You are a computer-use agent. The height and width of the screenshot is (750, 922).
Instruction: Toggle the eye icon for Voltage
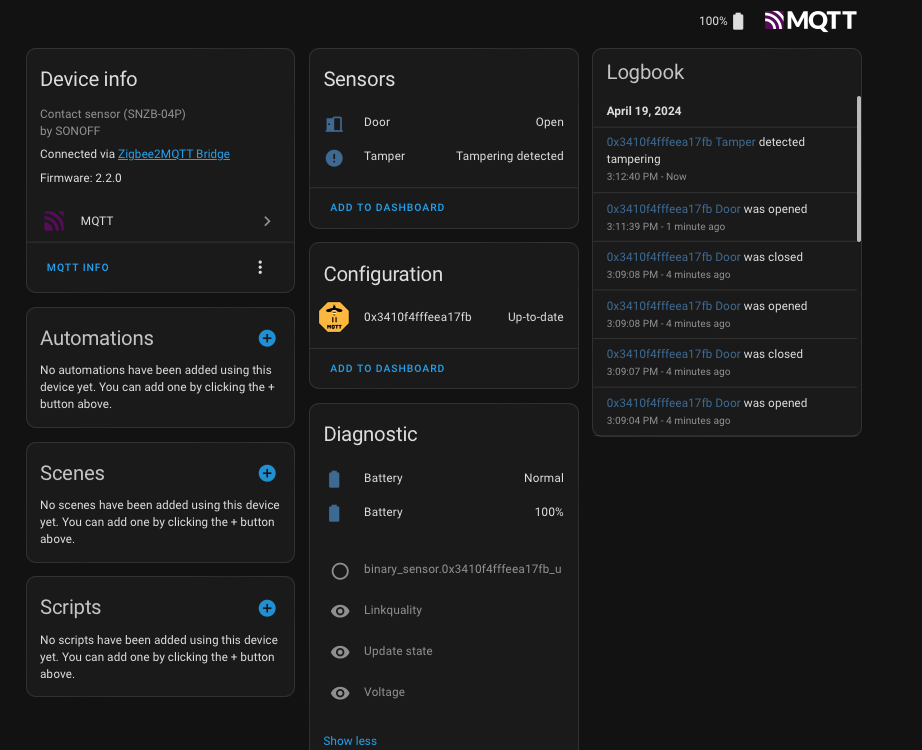tap(340, 693)
